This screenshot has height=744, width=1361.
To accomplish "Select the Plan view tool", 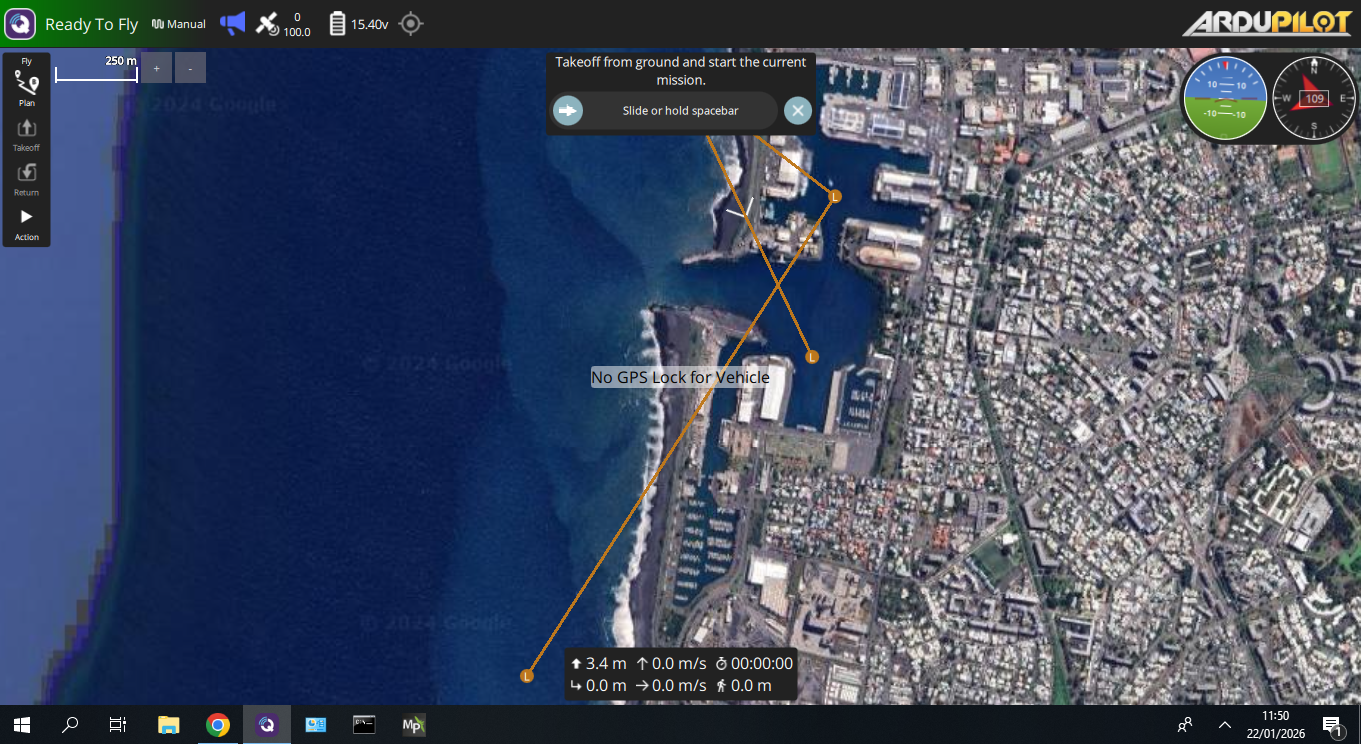I will click(x=26, y=88).
